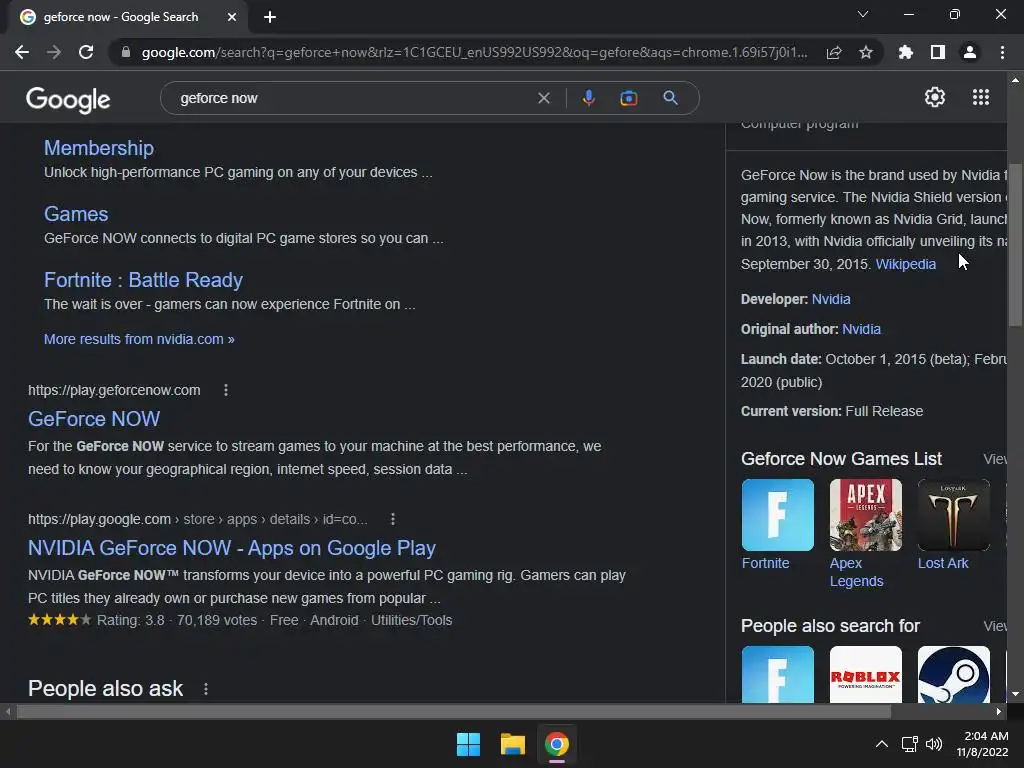Click the Fortnite label link
1024x768 pixels.
765,563
